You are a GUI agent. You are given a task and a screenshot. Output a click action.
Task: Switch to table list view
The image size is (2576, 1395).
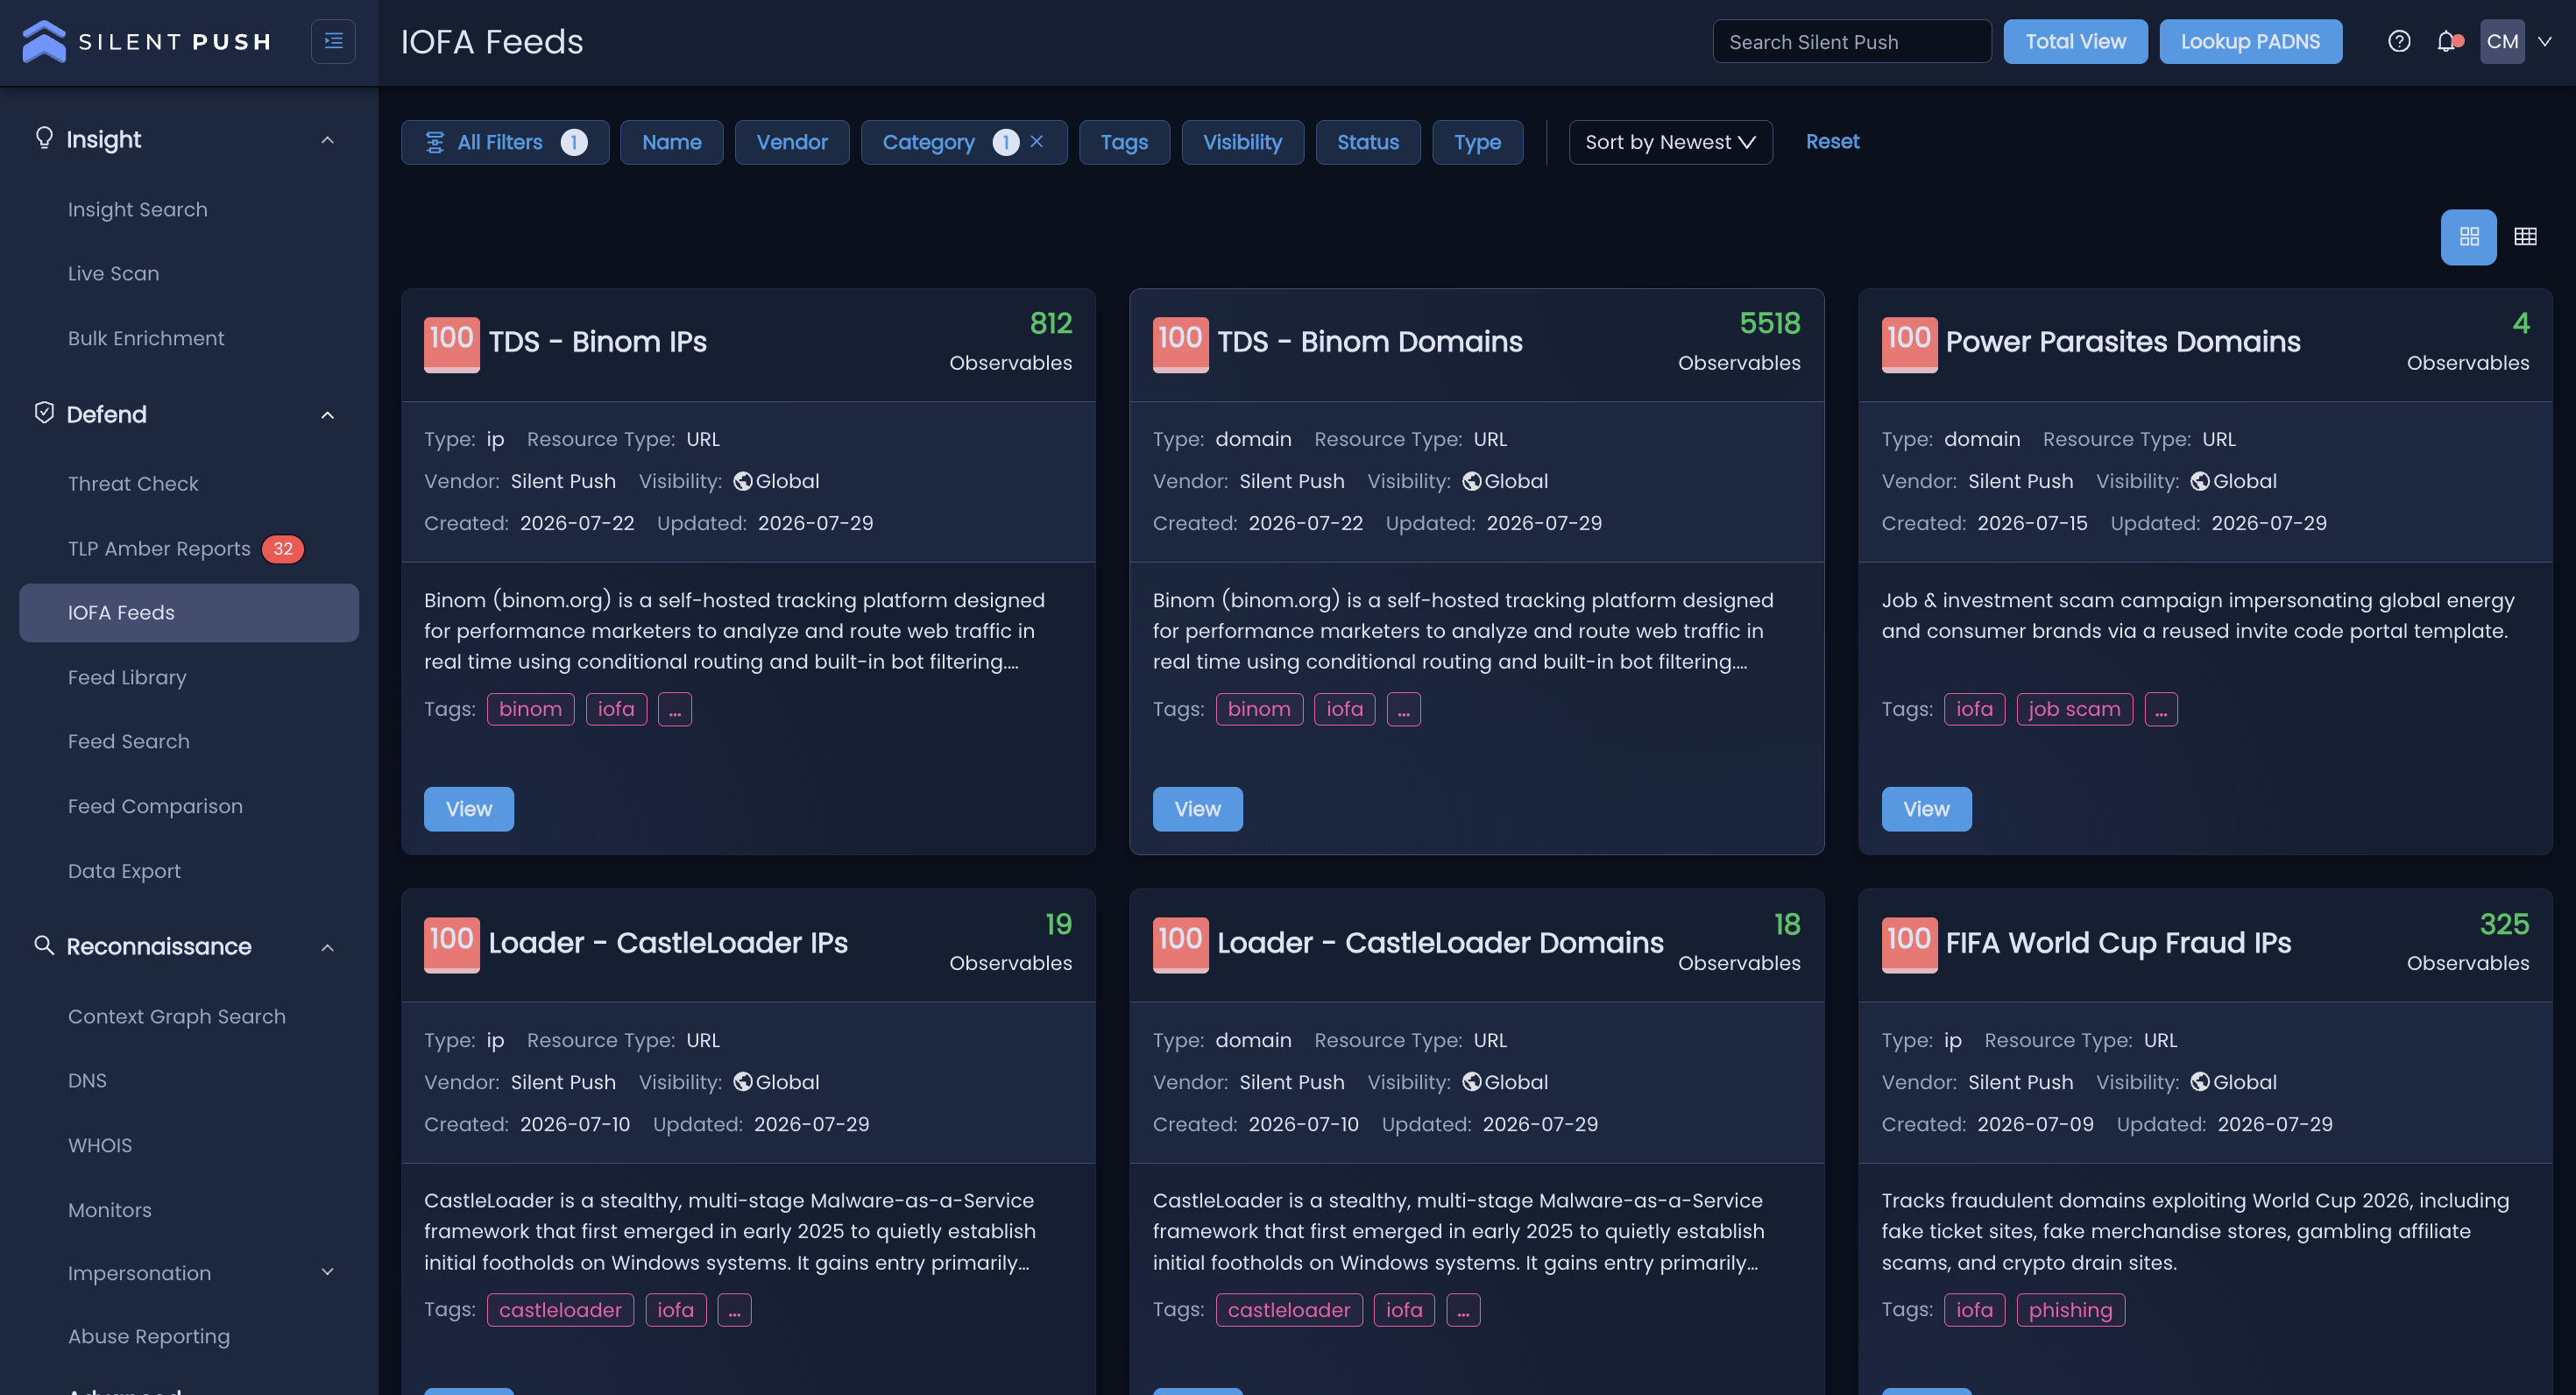click(2525, 237)
